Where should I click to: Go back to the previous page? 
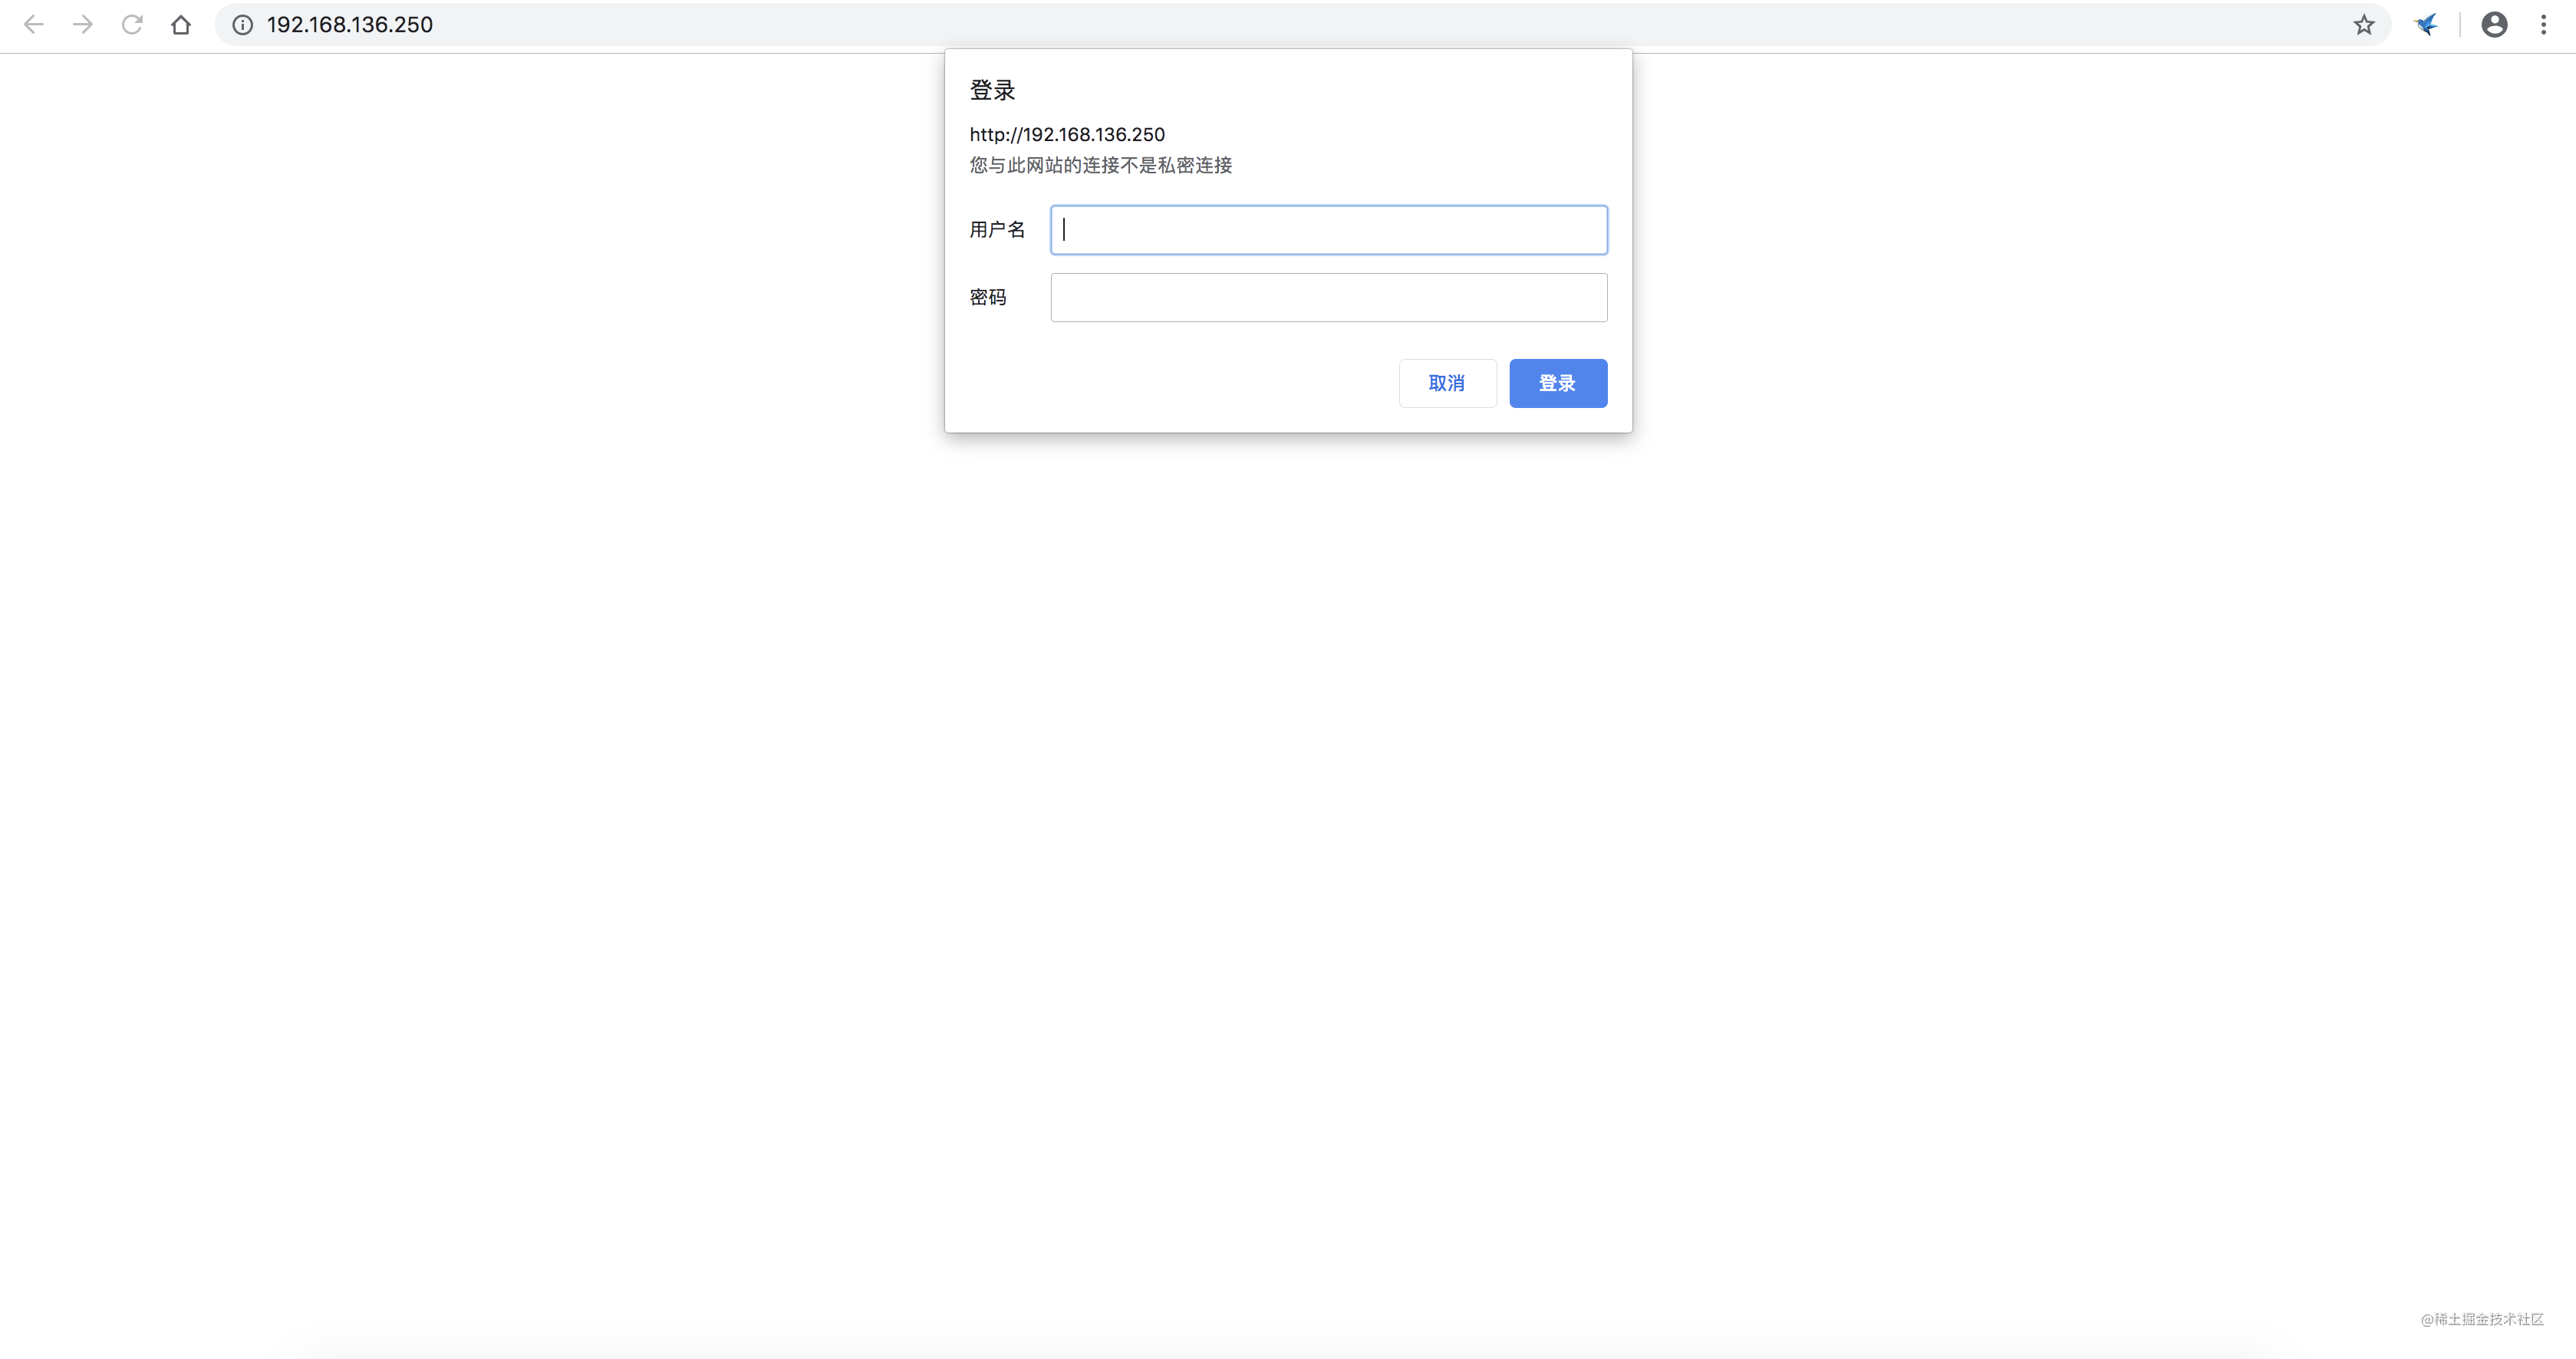pyautogui.click(x=33, y=25)
